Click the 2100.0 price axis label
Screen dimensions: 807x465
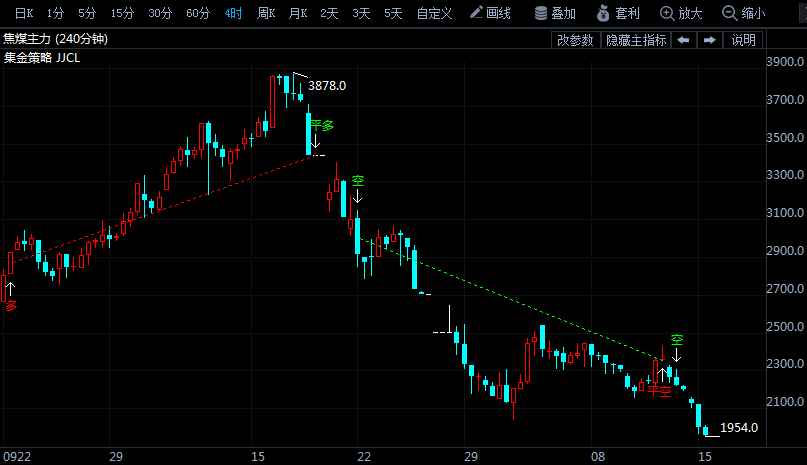(785, 402)
